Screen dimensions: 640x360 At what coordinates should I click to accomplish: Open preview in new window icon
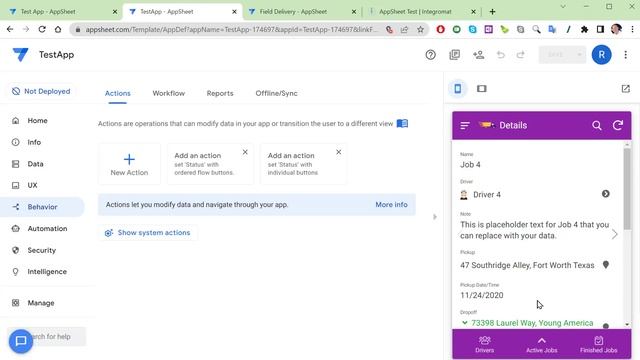tap(625, 89)
